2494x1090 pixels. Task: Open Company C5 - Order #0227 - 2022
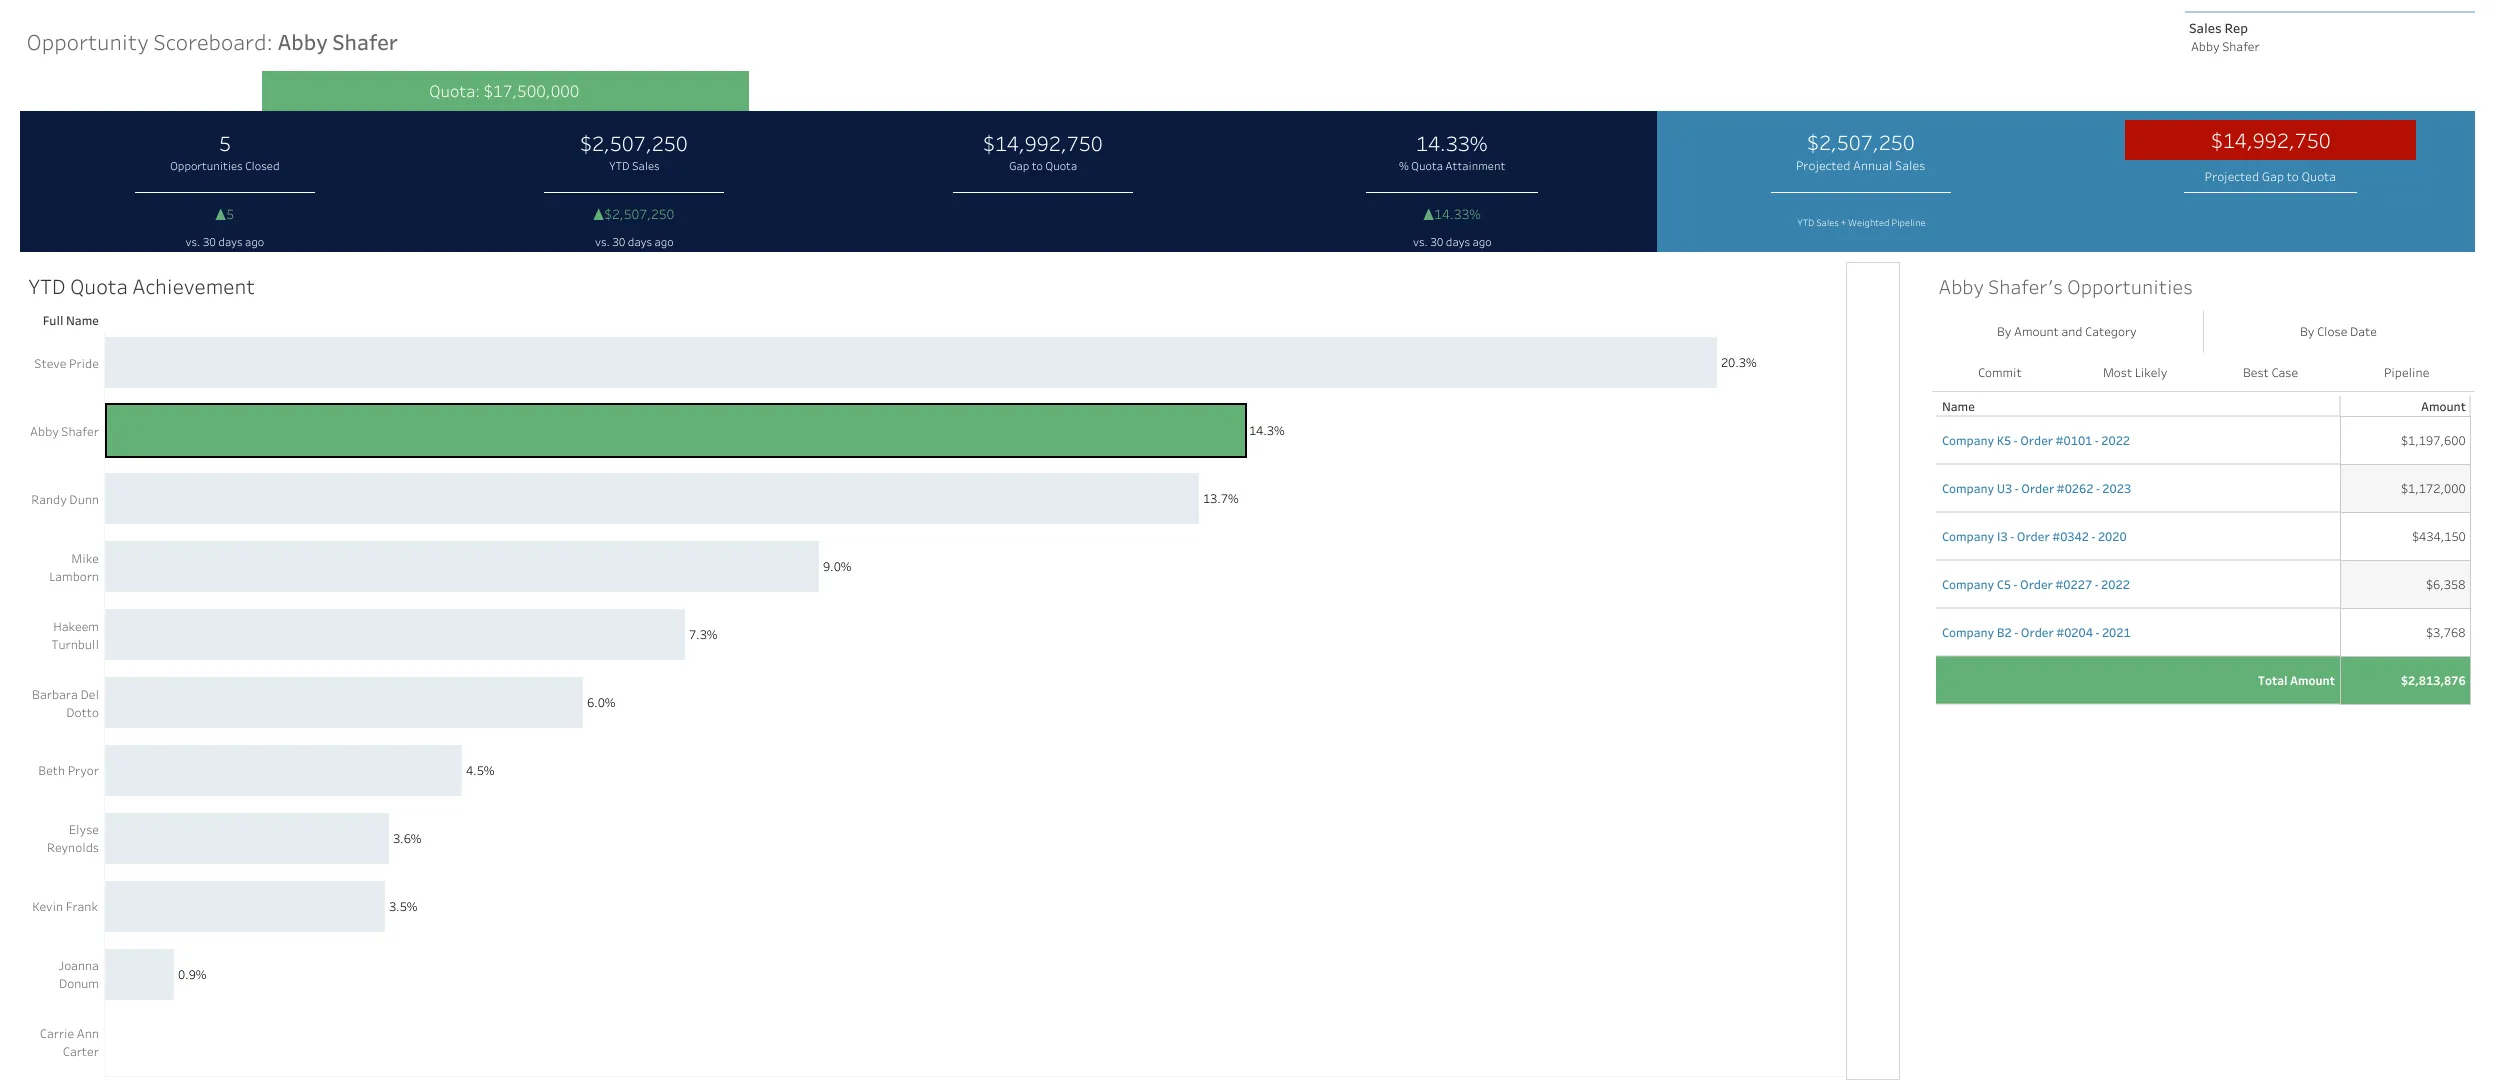point(2035,585)
